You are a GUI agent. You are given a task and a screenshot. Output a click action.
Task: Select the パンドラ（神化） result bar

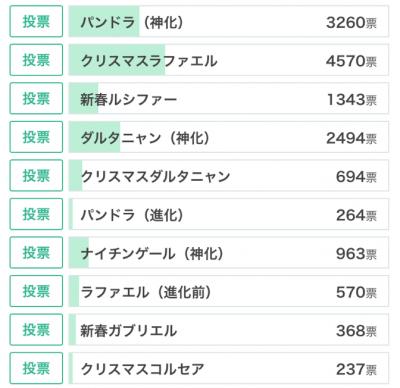(x=229, y=21)
